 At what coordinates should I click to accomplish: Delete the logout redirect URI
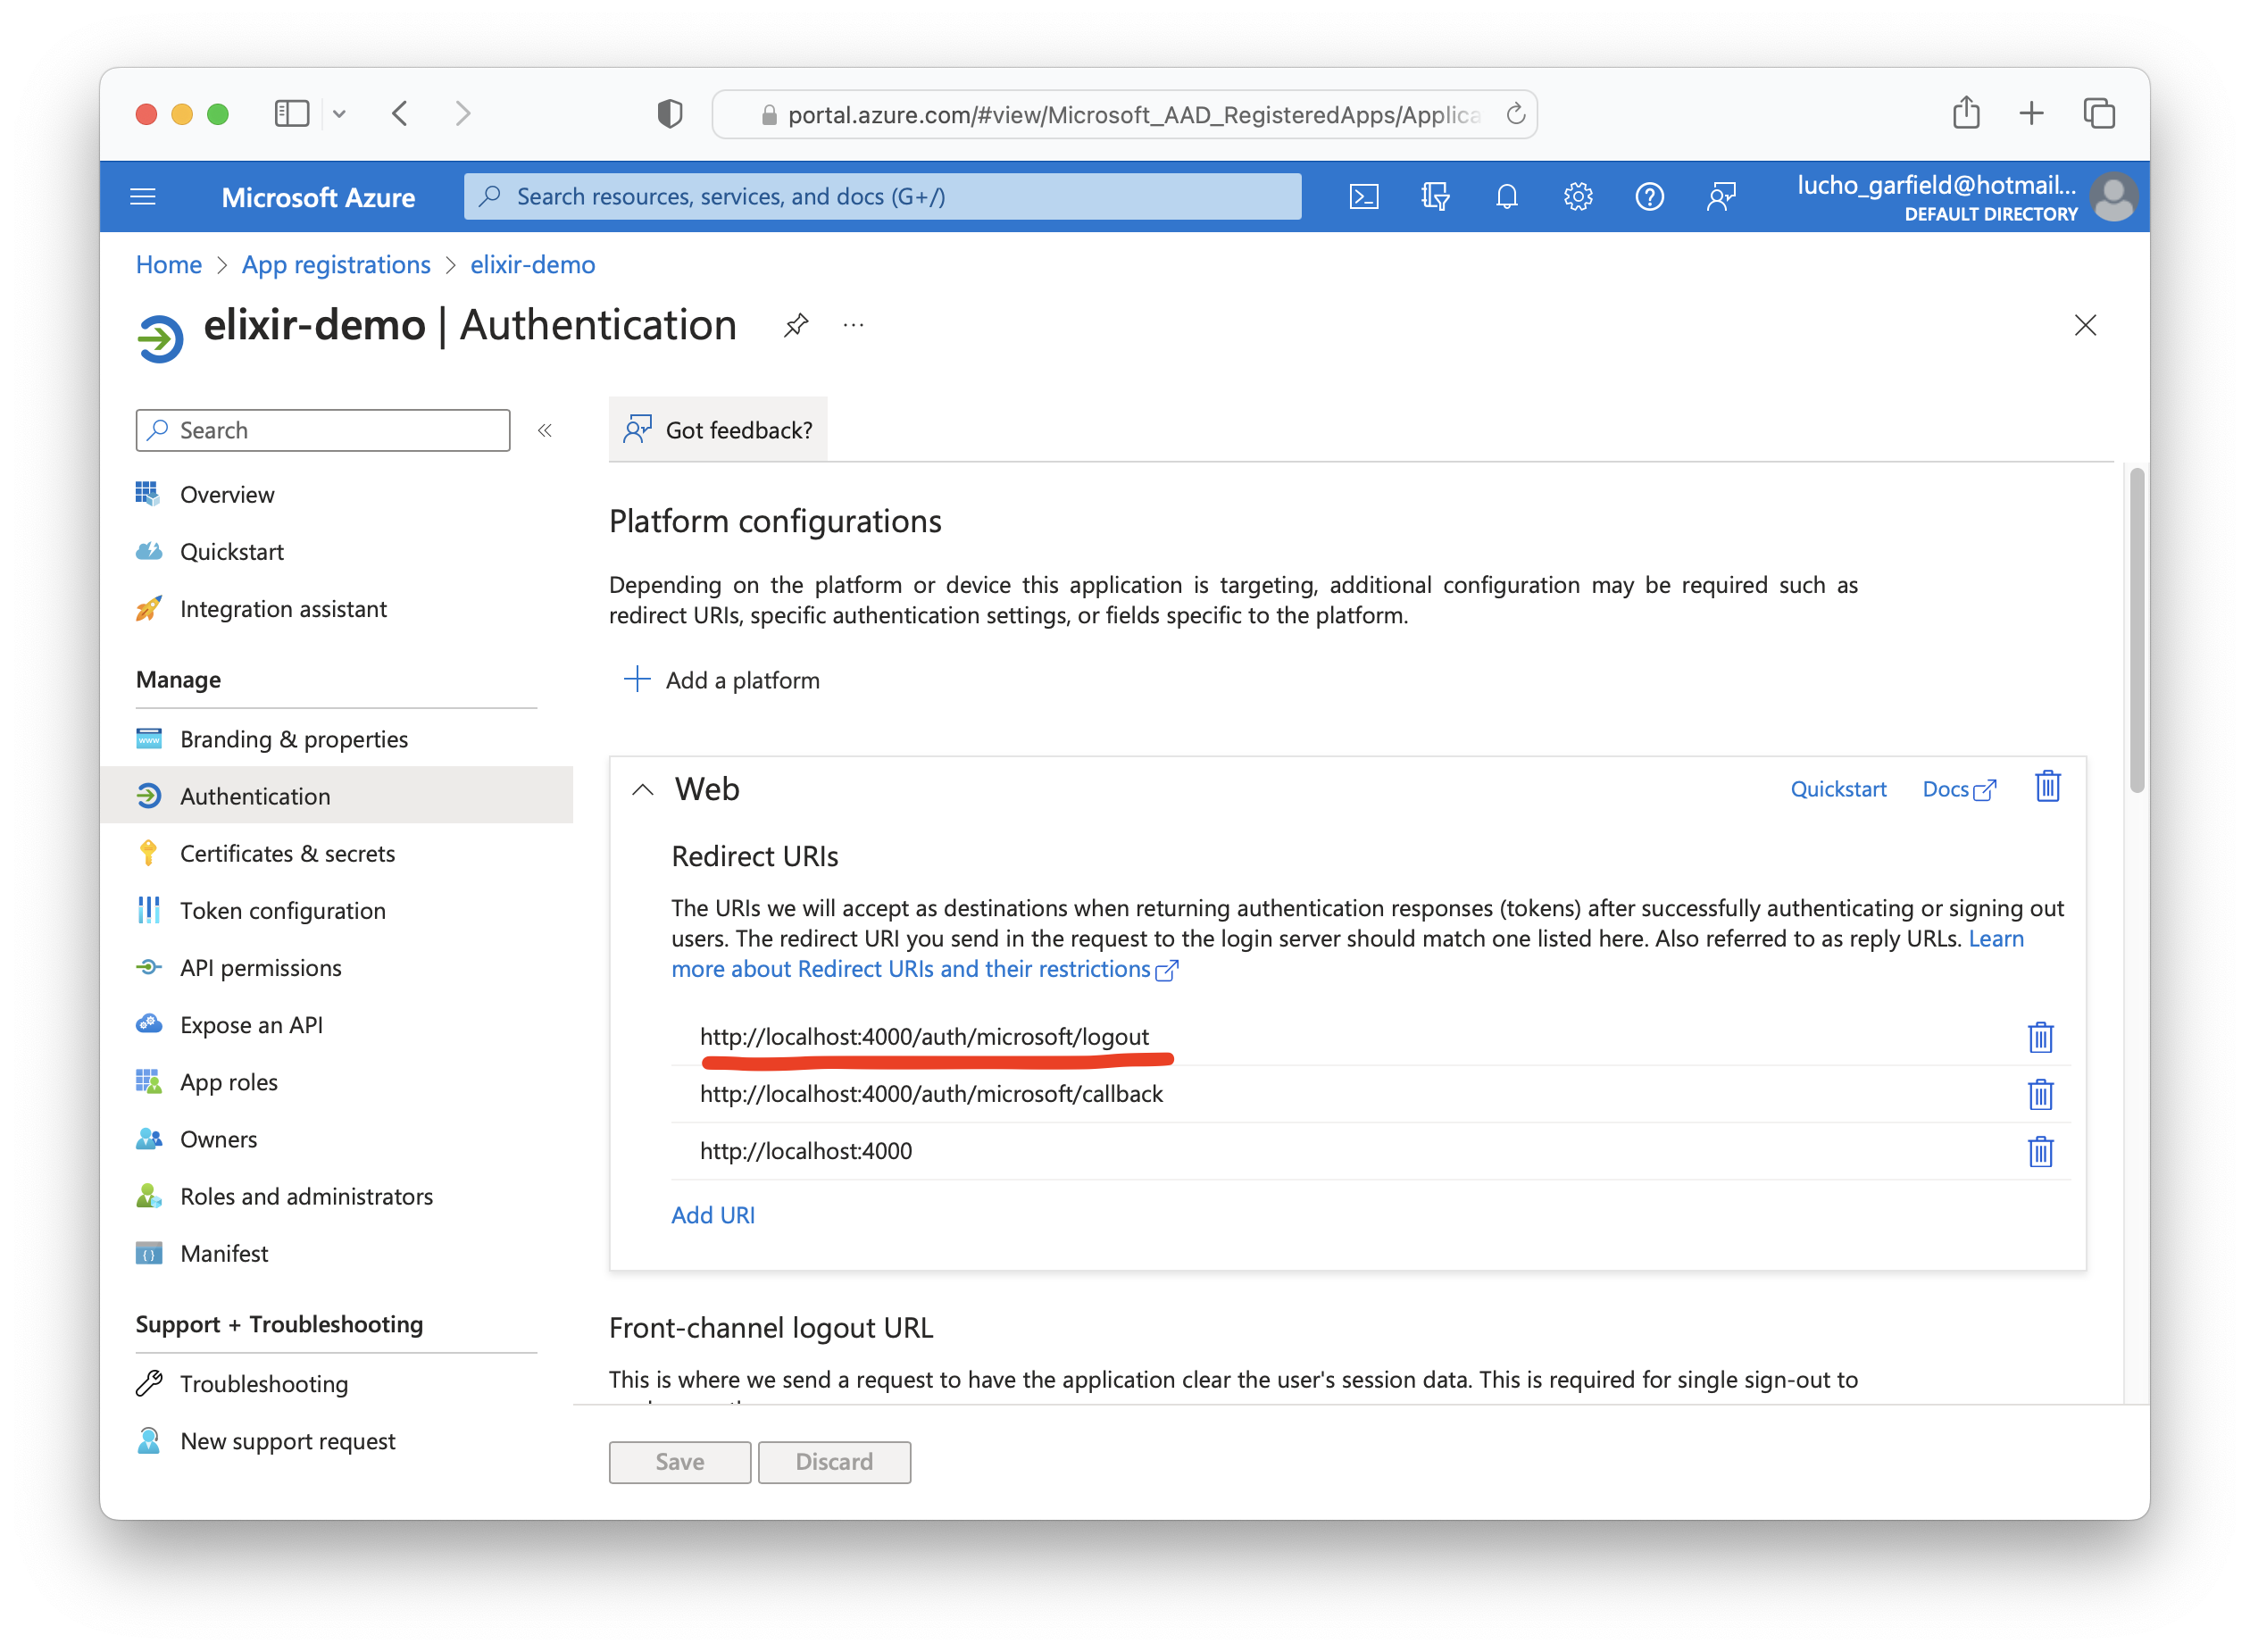click(2040, 1037)
